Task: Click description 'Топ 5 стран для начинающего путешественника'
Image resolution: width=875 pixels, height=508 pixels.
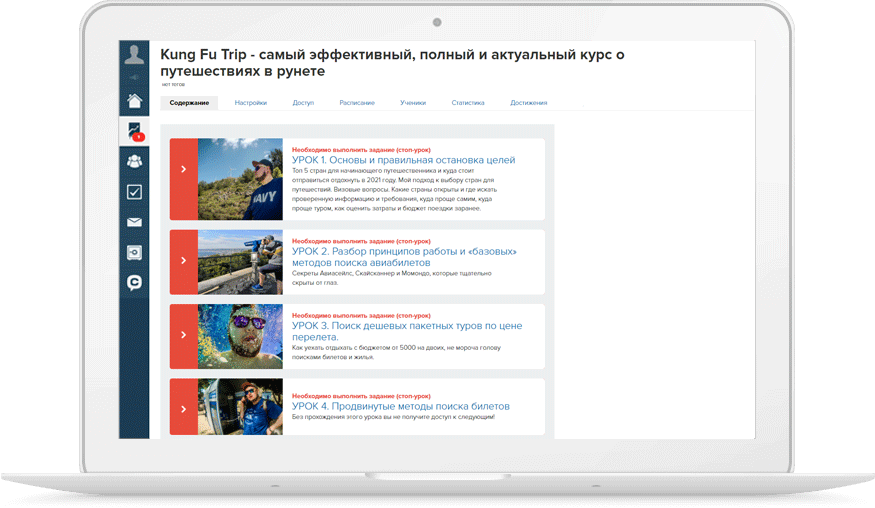Action: click(394, 189)
